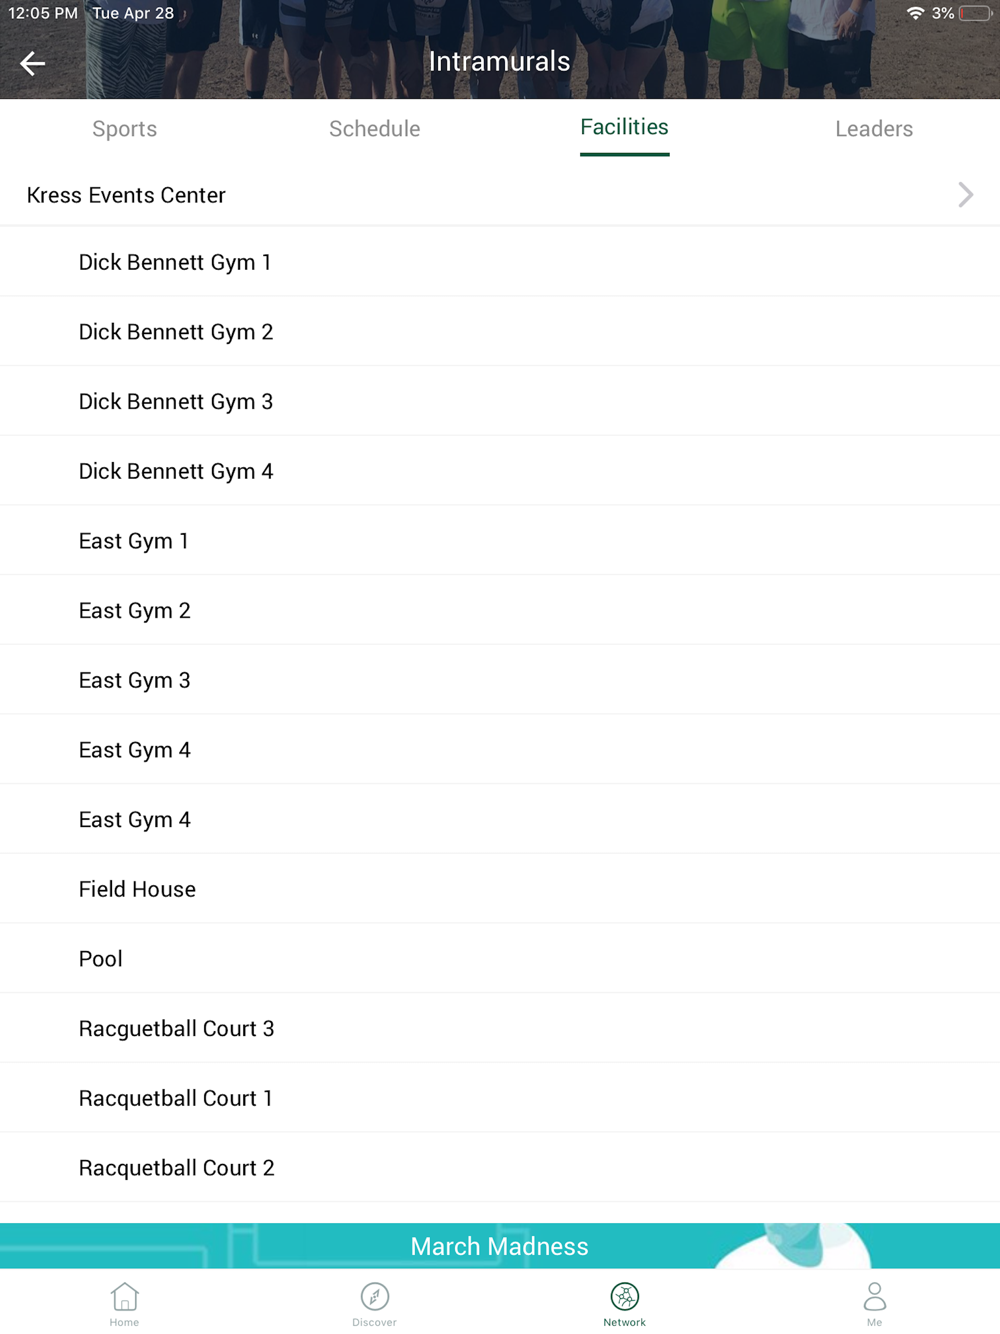Screen dimensions: 1000x1334
Task: Switch to the Schedule tab
Action: [x=375, y=129]
